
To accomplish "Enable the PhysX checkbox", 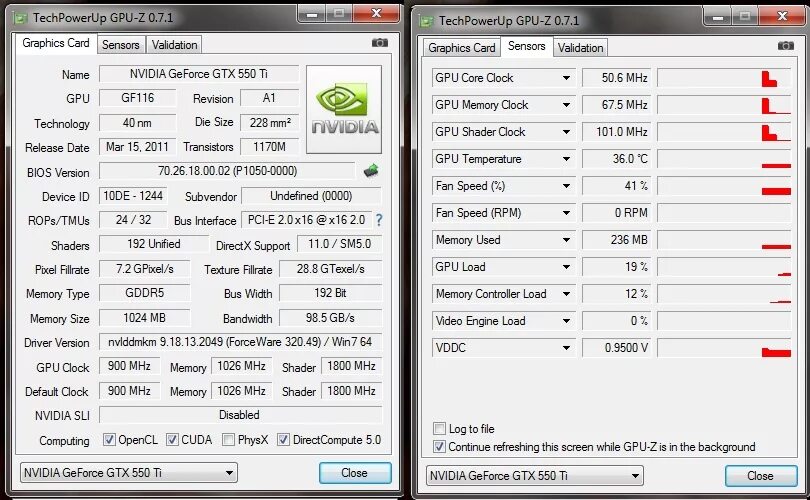I will (228, 440).
